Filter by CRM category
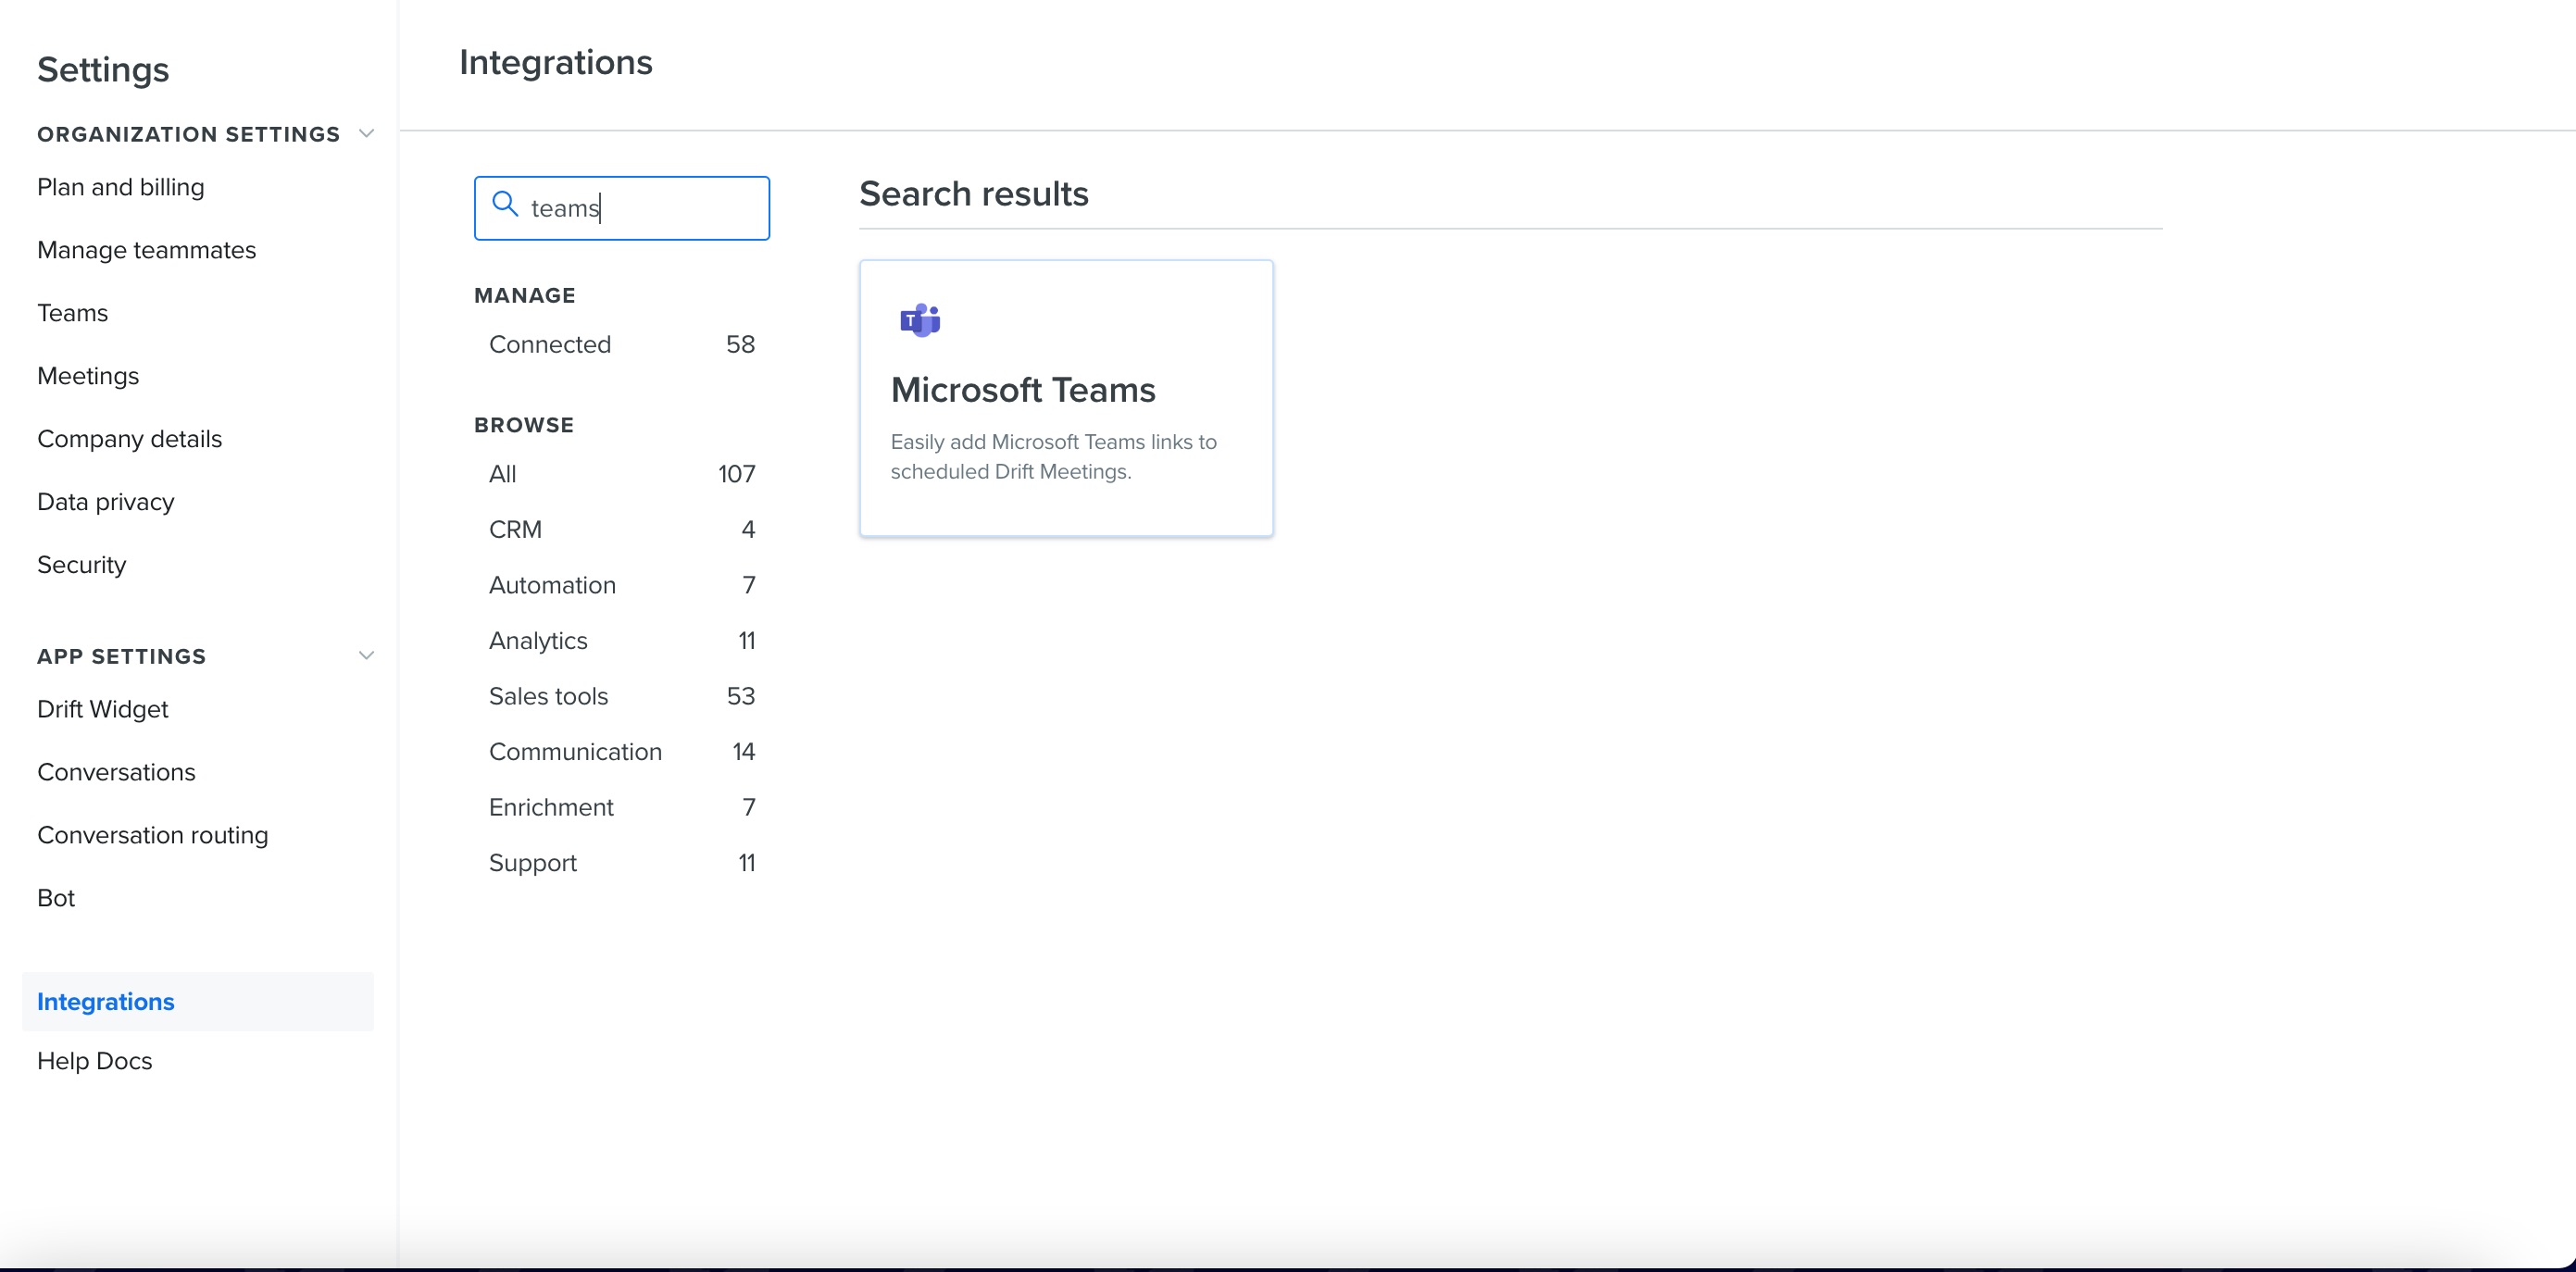 click(622, 529)
